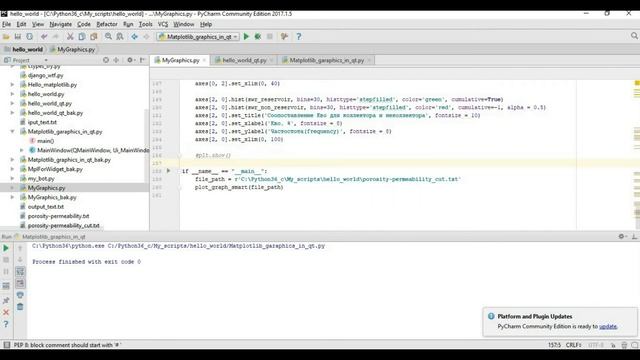Toggle Pin Tab in Run panel
The height and width of the screenshot is (360, 640).
tap(6, 301)
